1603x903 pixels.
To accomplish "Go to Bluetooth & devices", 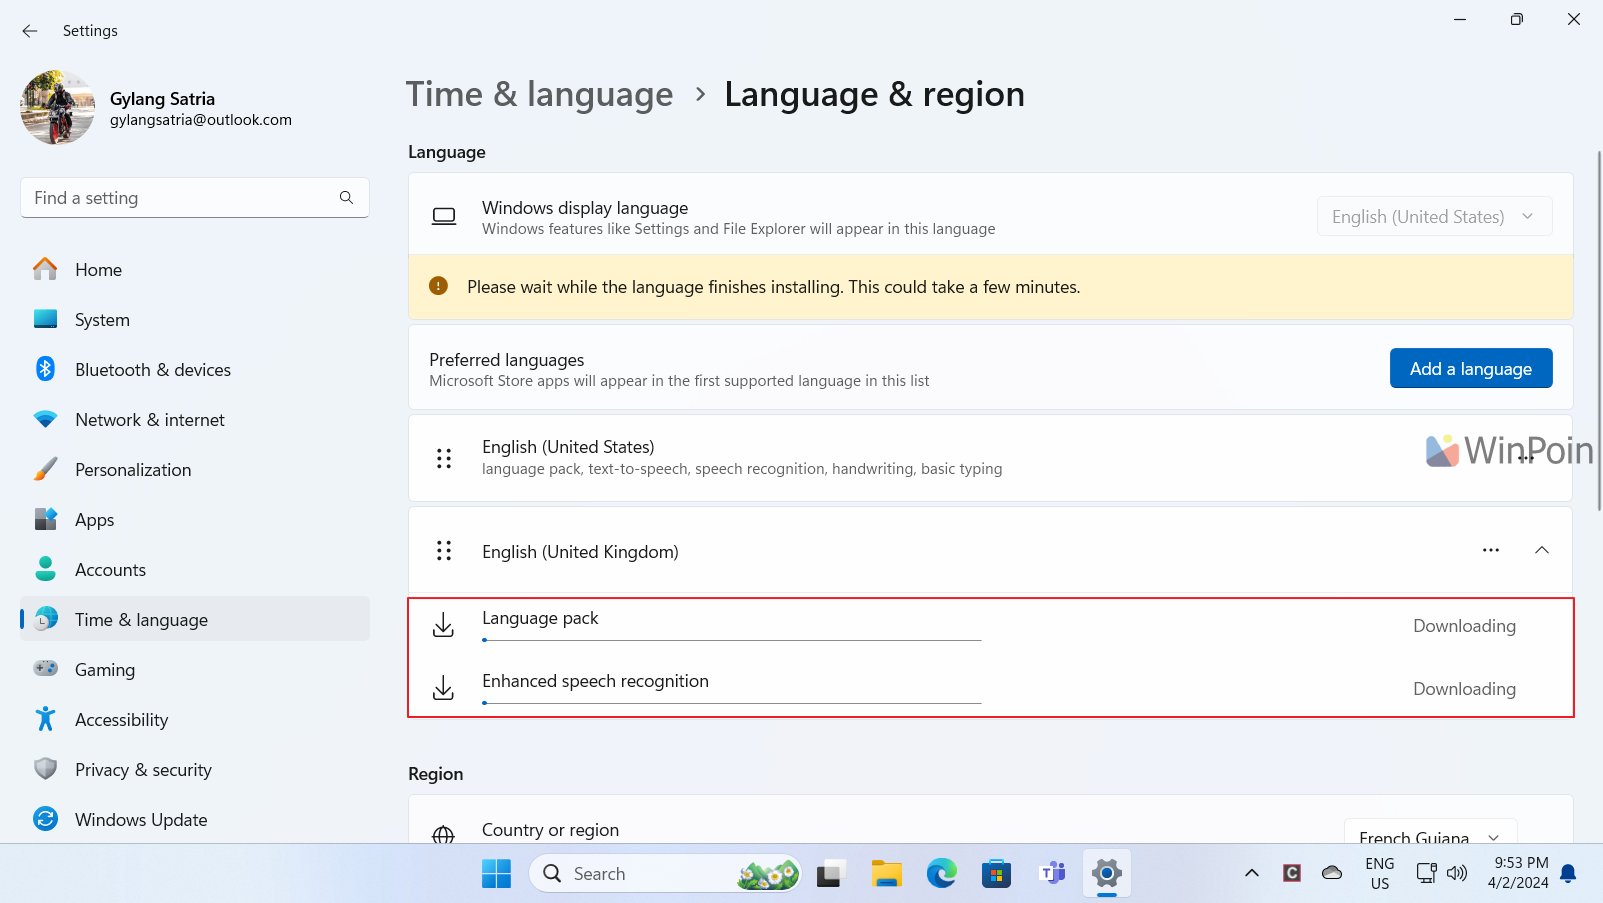I will point(195,370).
